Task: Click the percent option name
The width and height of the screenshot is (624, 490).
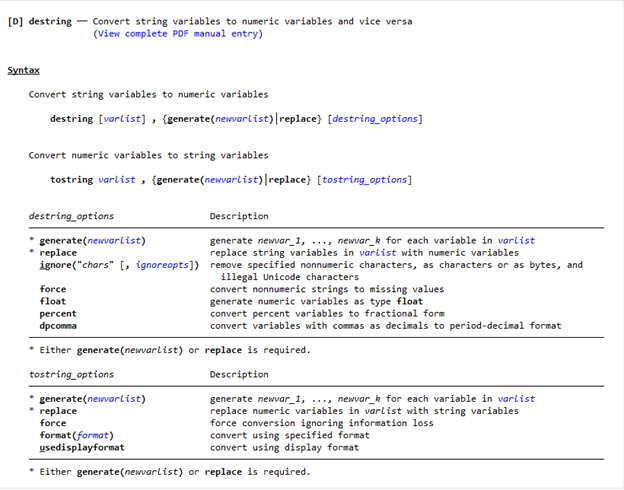Action: pyautogui.click(x=58, y=314)
